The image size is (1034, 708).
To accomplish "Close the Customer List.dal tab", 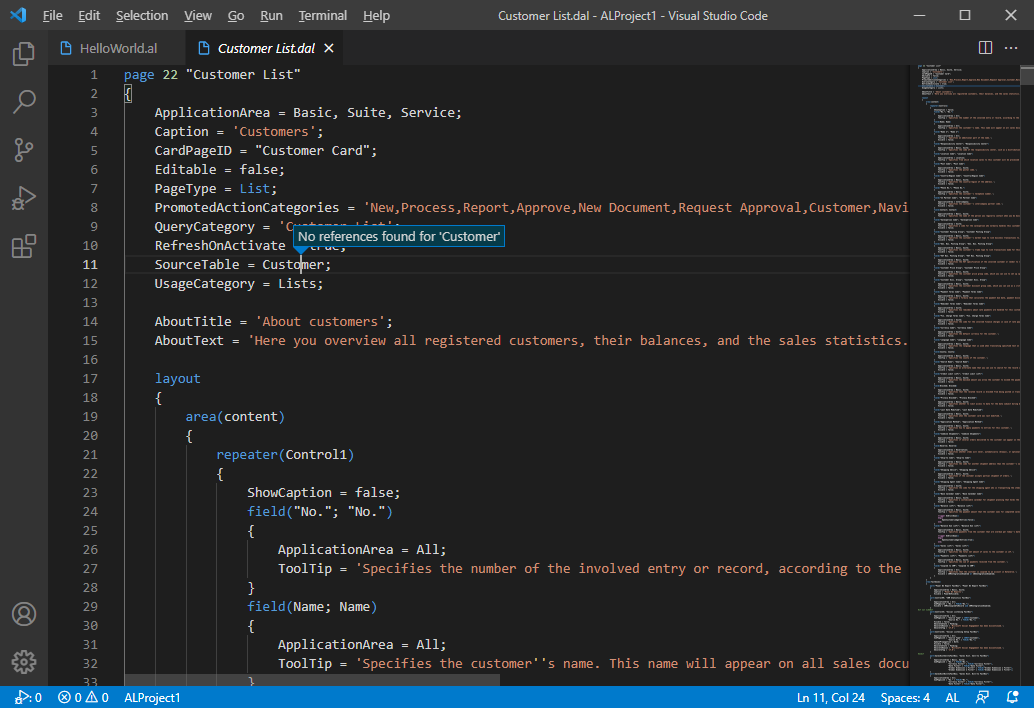I will tap(328, 47).
